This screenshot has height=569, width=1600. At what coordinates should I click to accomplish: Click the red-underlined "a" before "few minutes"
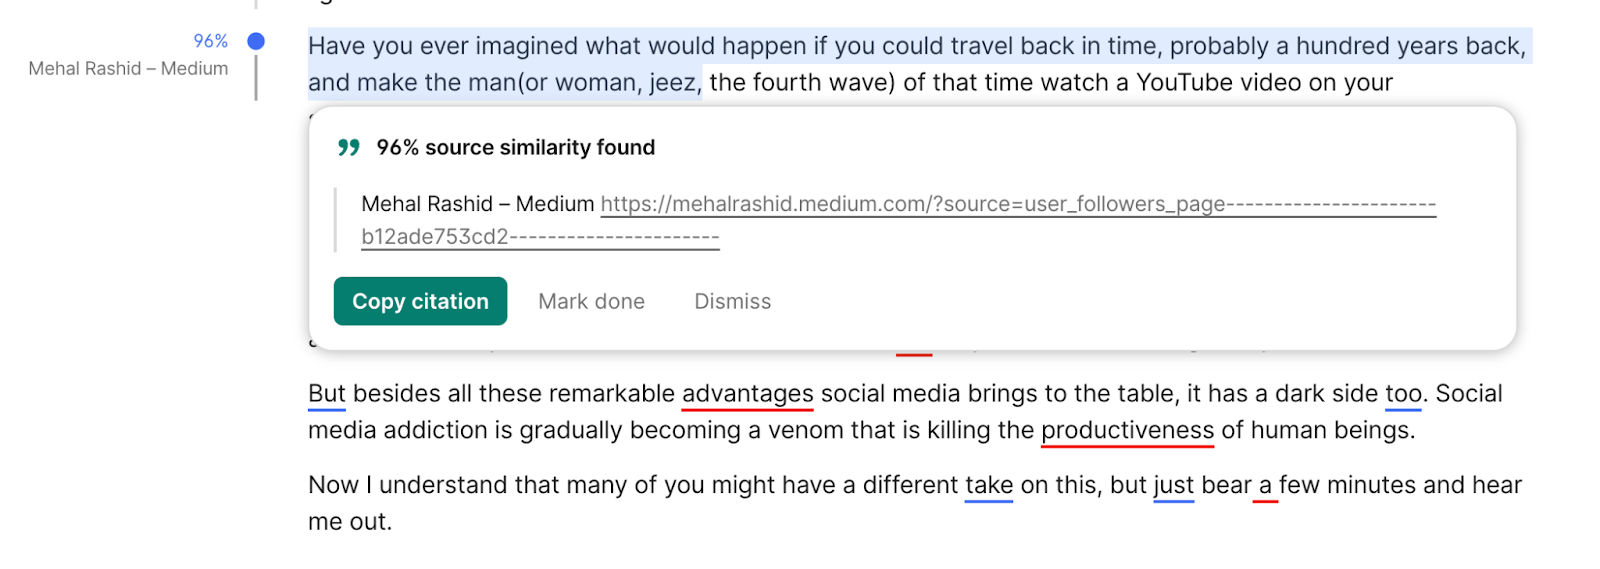pos(1265,485)
